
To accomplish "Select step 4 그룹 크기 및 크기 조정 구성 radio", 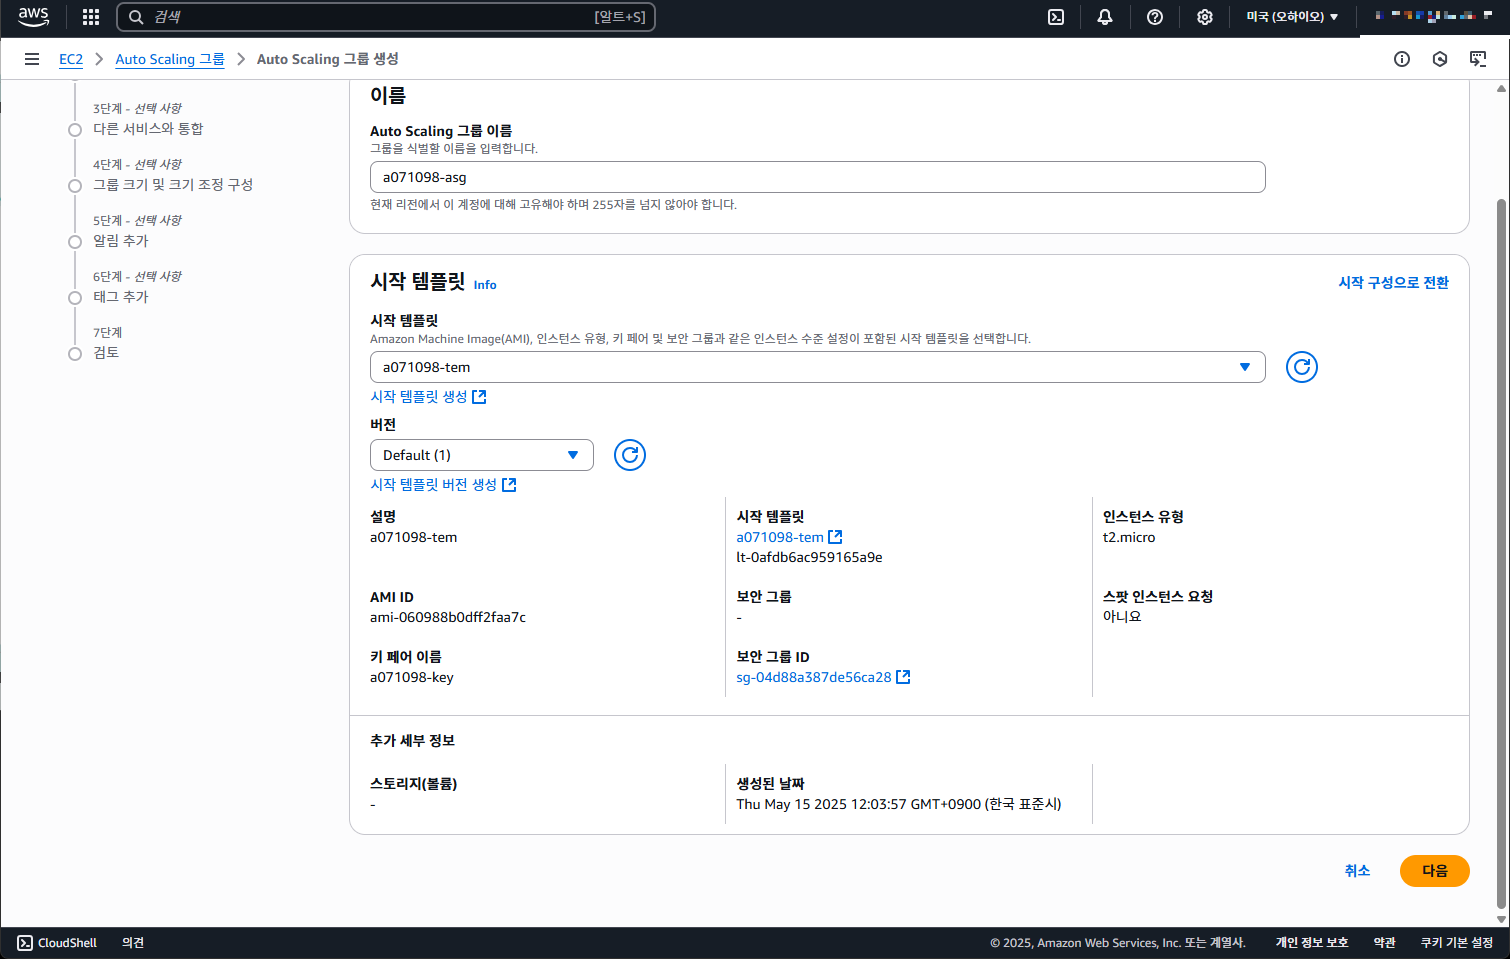I will (75, 185).
